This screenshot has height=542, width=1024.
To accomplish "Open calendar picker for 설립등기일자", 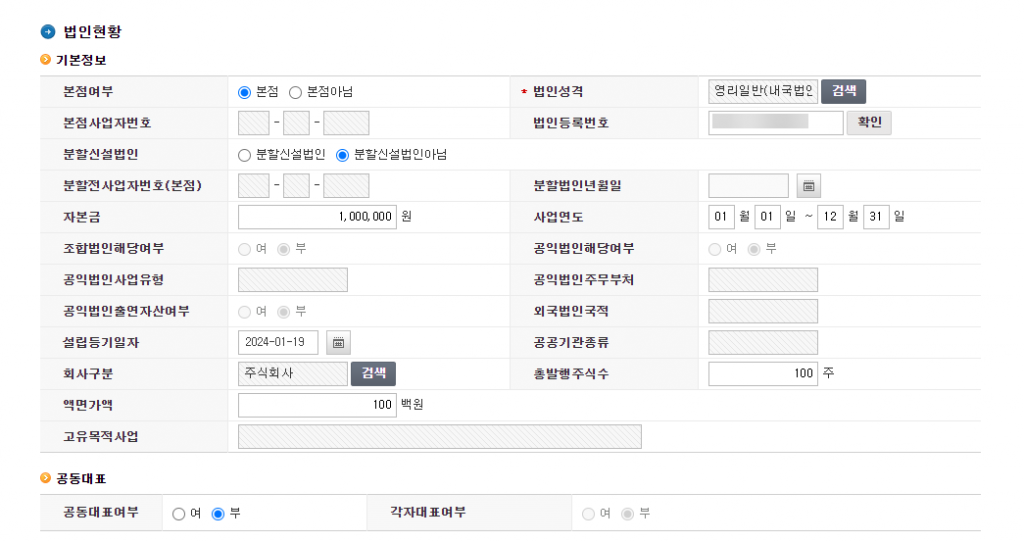I will (338, 343).
